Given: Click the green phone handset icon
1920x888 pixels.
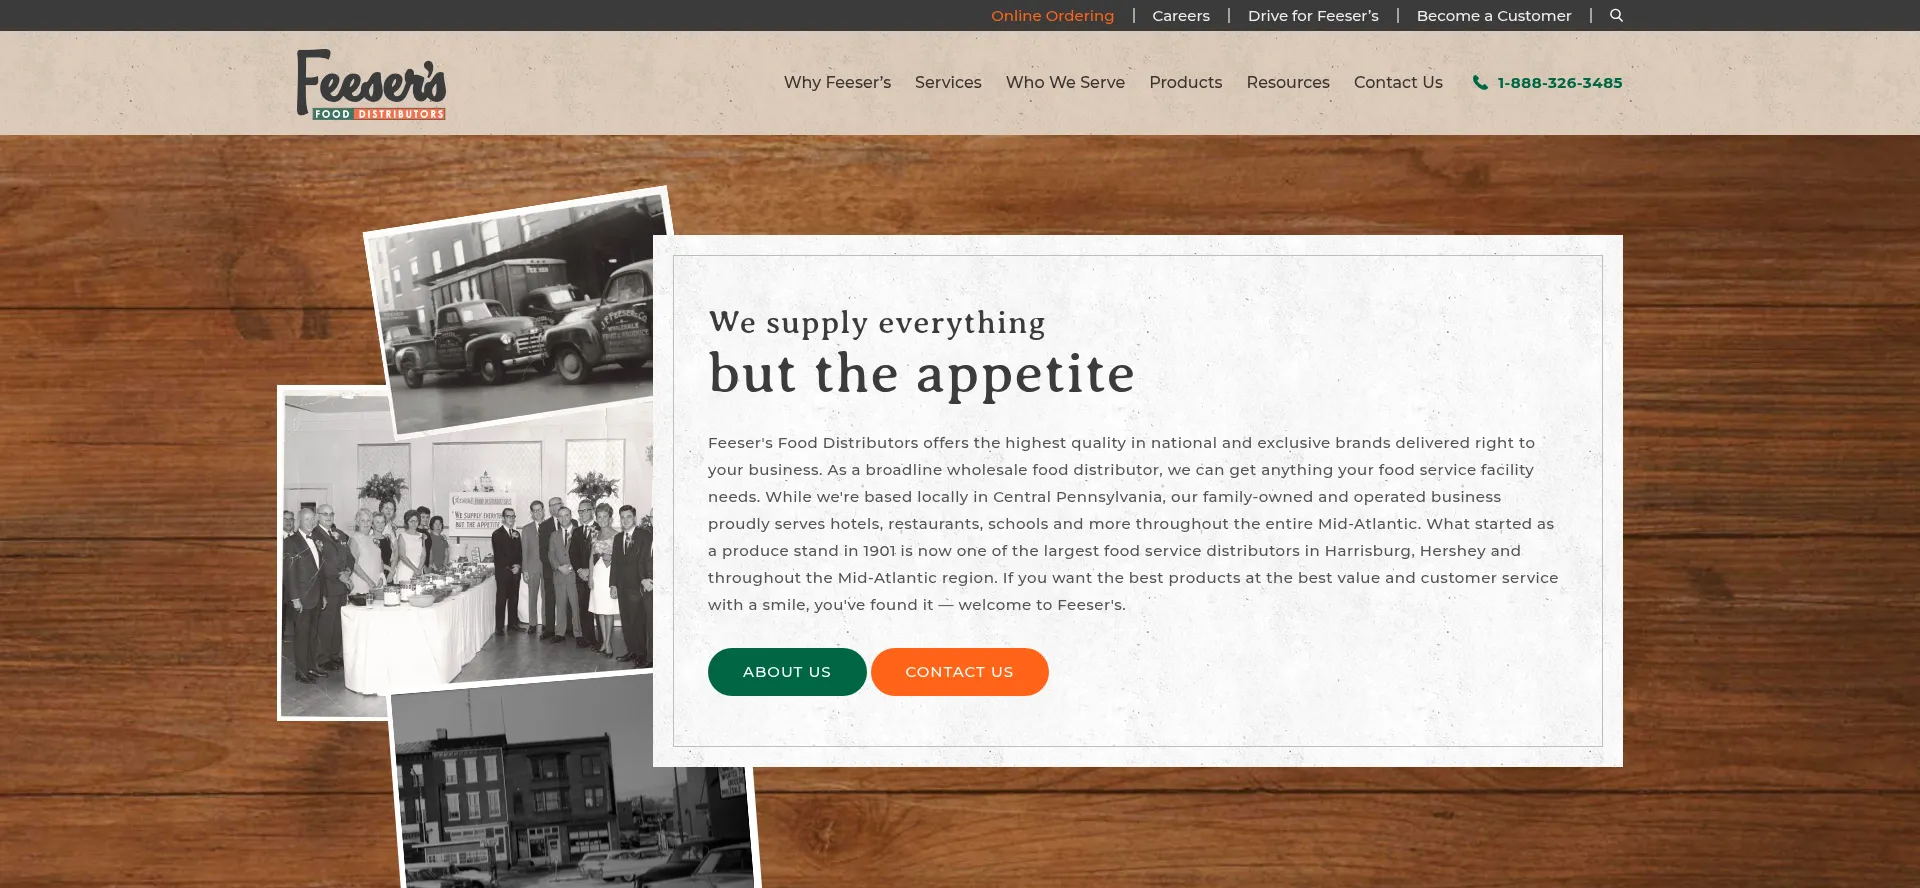Looking at the screenshot, I should pos(1480,83).
